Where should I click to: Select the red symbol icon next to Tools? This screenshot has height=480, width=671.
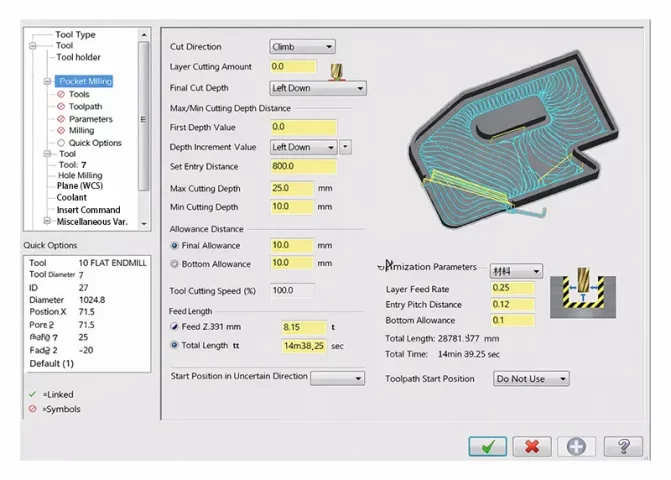click(61, 94)
